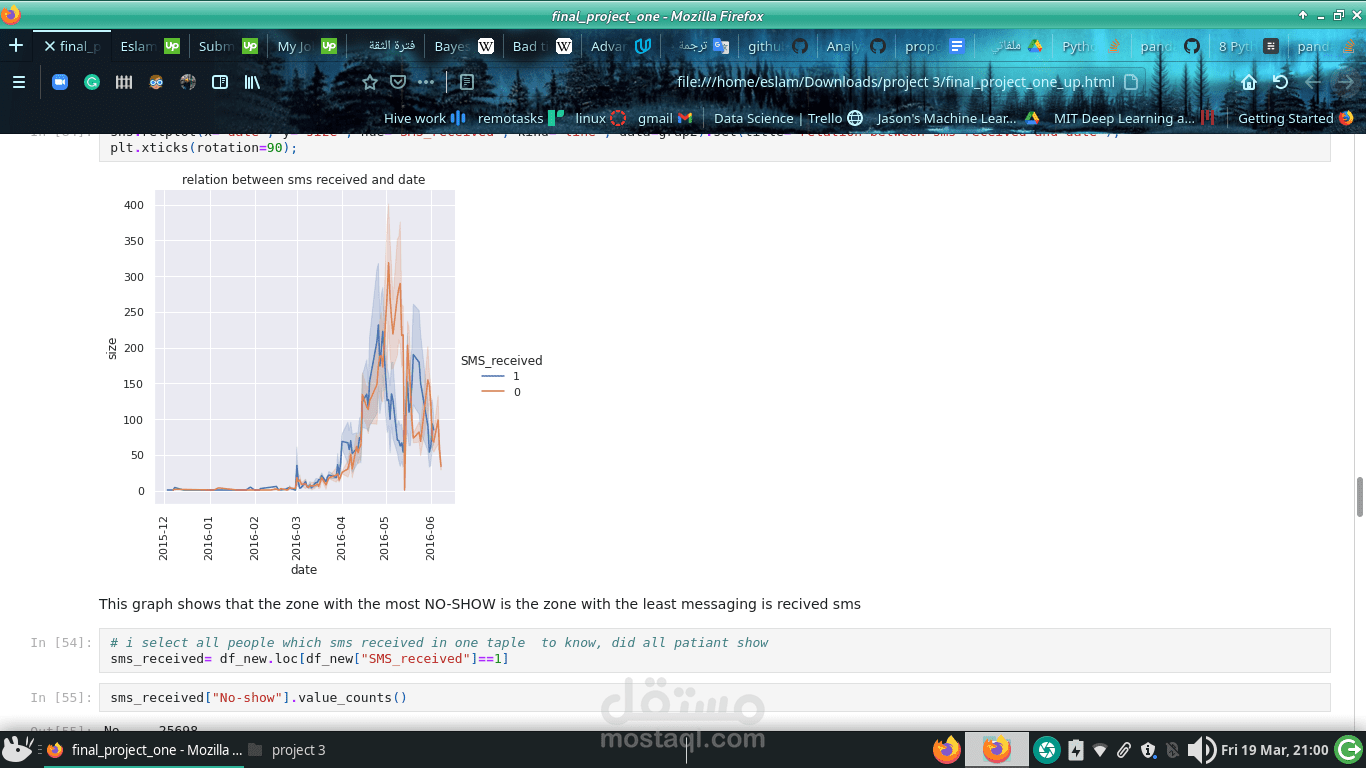Reload the current page
This screenshot has height=768, width=1366.
click(1281, 82)
